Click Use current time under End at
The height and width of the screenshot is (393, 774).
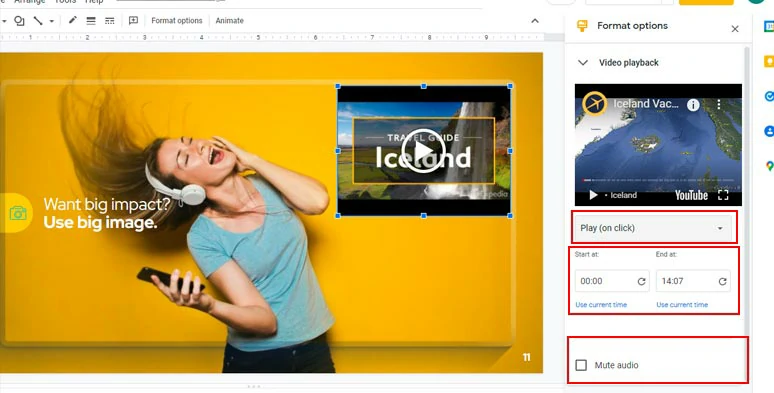pyautogui.click(x=682, y=305)
